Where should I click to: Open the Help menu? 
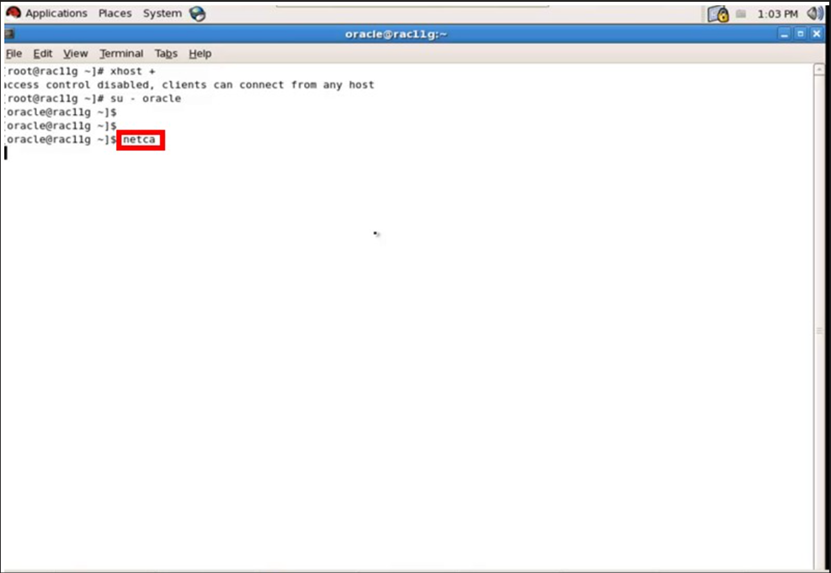point(200,54)
